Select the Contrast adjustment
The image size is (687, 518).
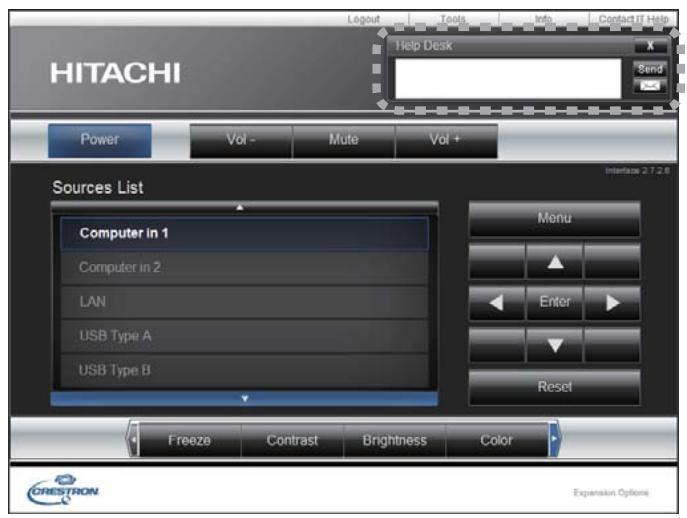[x=292, y=440]
